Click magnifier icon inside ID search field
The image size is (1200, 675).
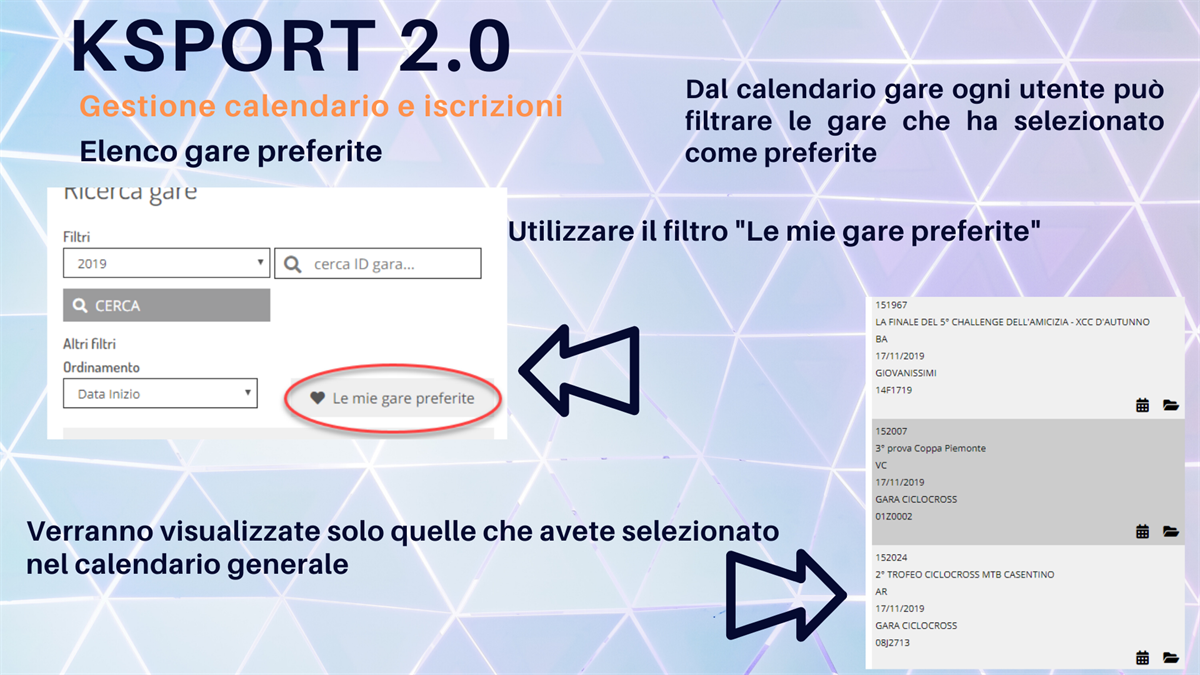pos(293,265)
